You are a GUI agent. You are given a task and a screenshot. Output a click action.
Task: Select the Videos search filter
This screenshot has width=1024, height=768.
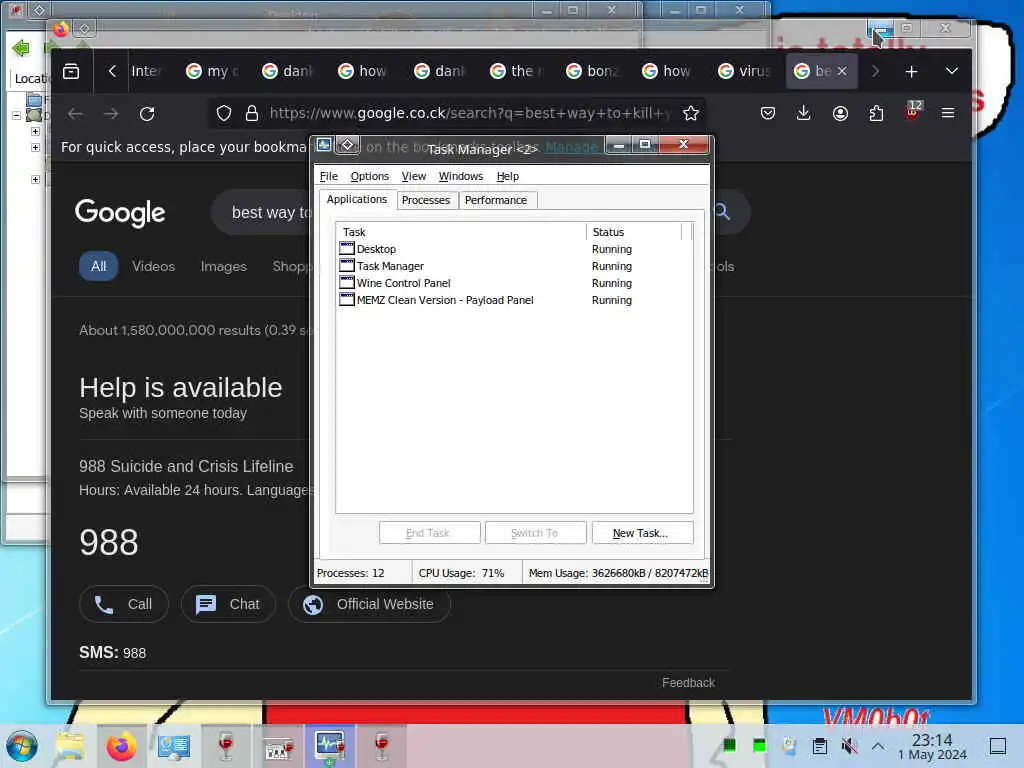[153, 266]
